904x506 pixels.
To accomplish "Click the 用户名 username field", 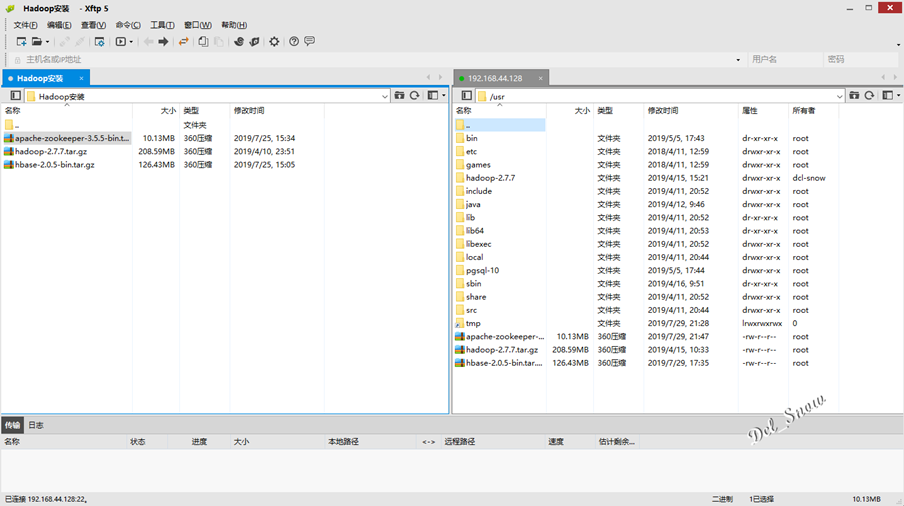I will [x=784, y=59].
